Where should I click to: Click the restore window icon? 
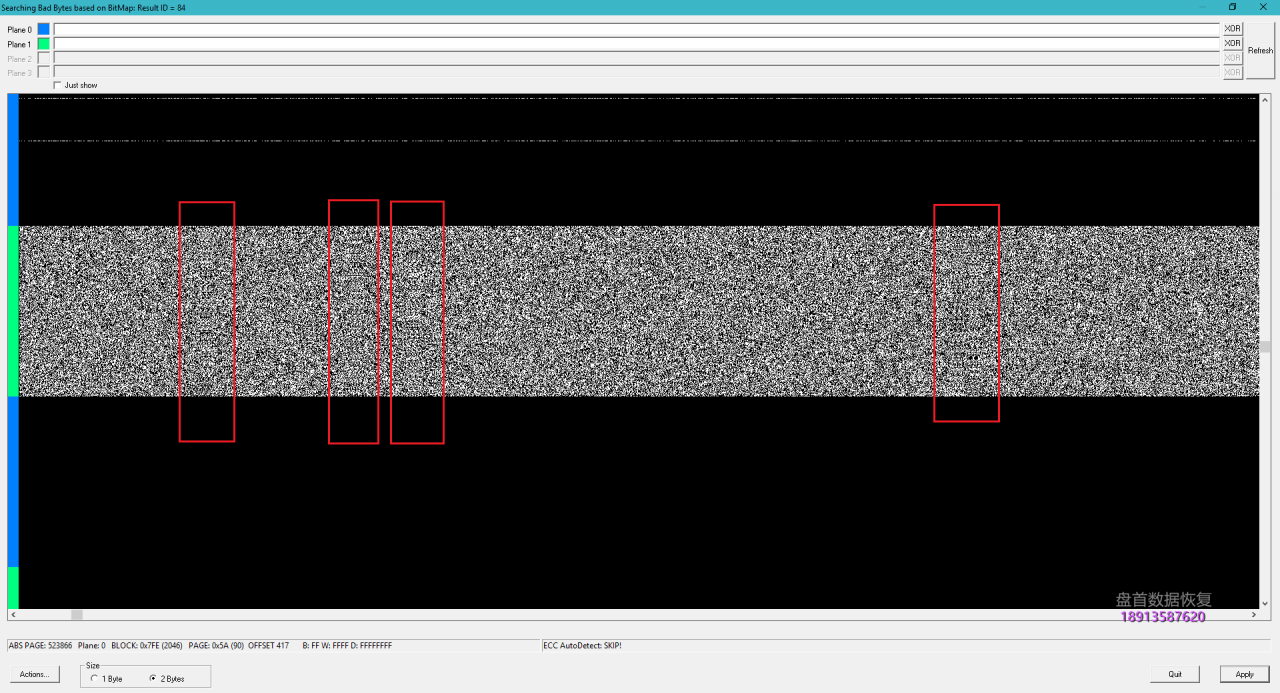pyautogui.click(x=1232, y=7)
